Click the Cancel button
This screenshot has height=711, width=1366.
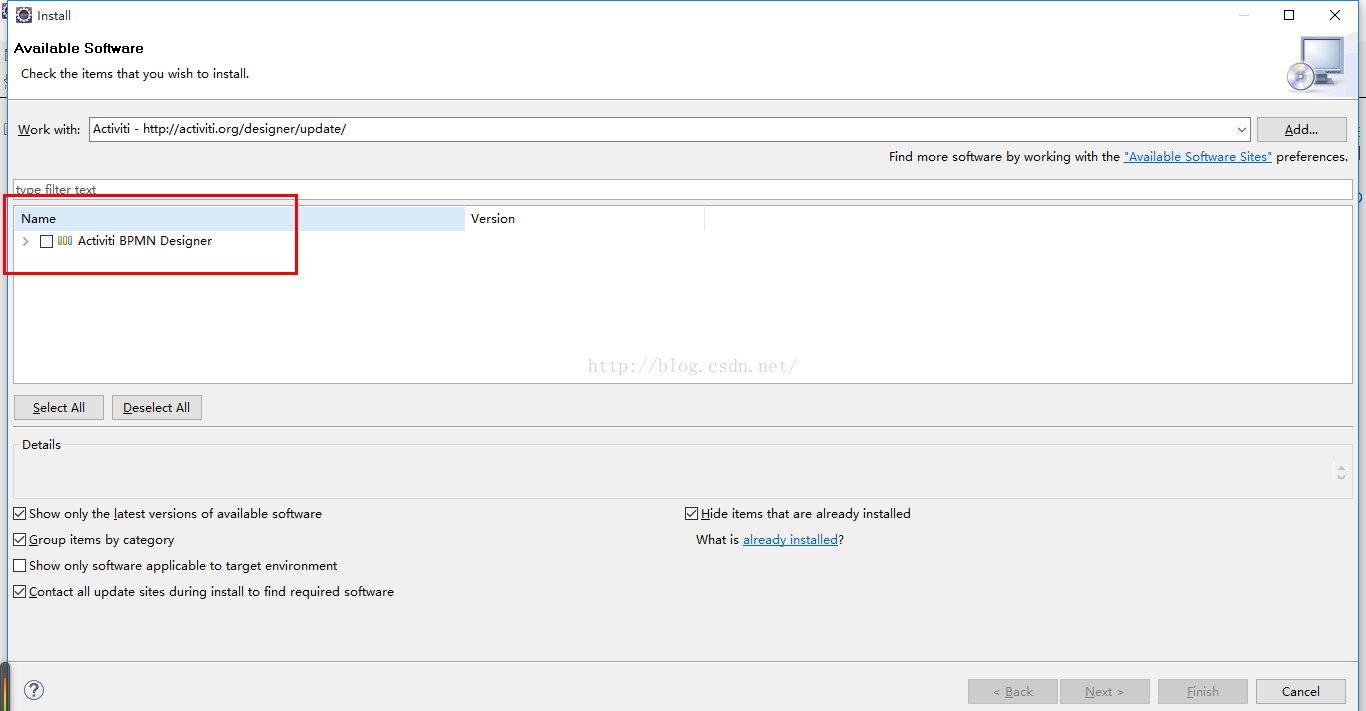click(1301, 691)
